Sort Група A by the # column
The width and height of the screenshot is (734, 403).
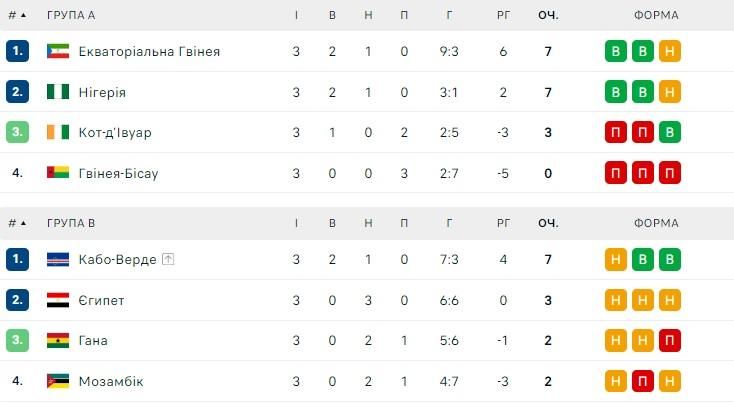tap(17, 15)
